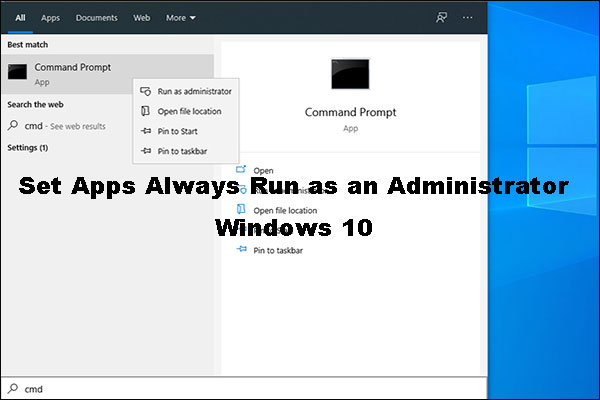
Task: Switch to the All search tab
Action: click(x=20, y=18)
